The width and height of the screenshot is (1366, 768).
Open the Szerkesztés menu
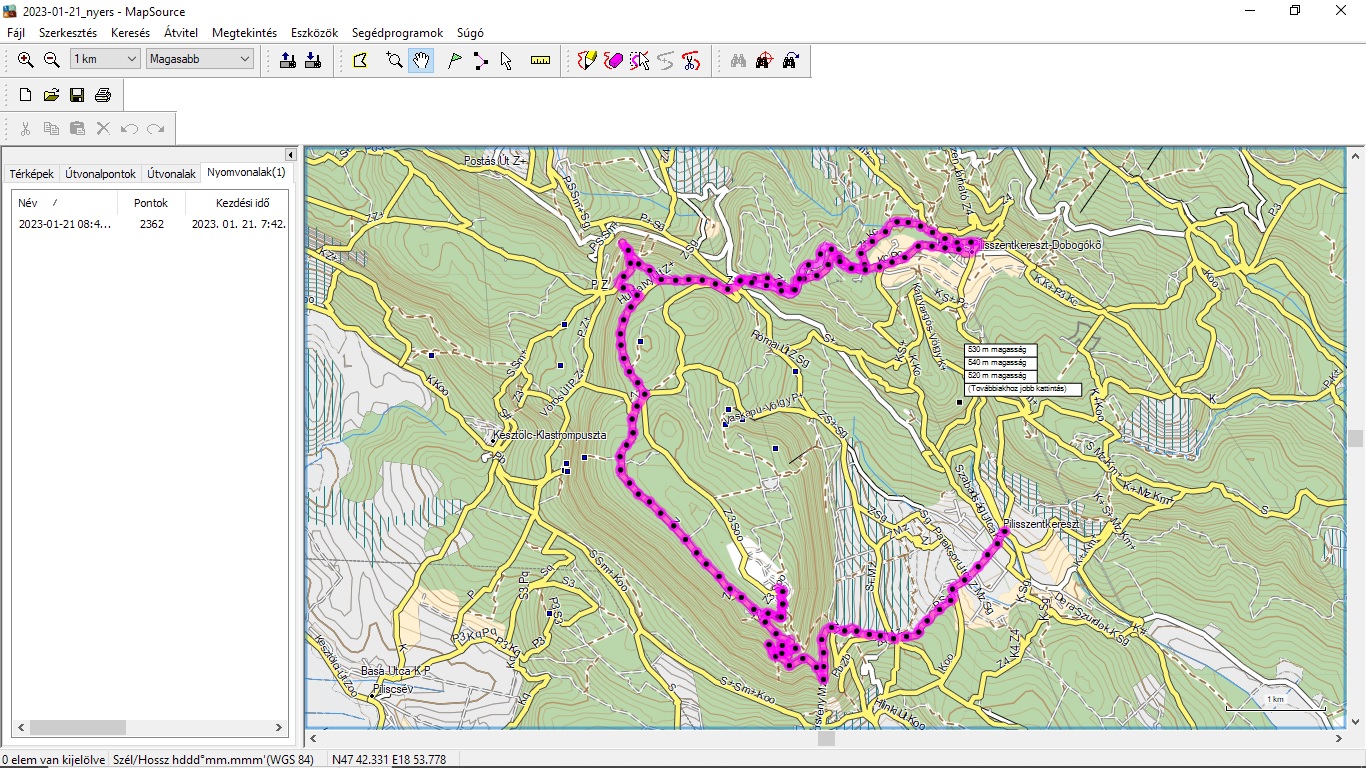click(x=68, y=33)
